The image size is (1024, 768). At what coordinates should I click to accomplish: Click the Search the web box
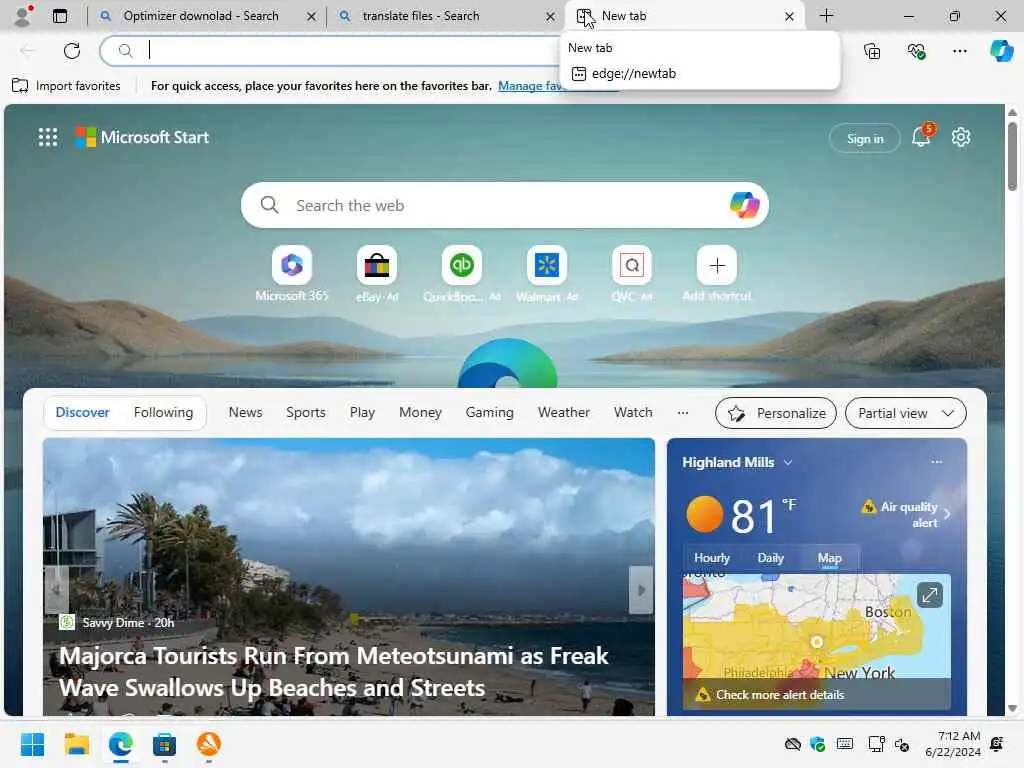click(504, 205)
